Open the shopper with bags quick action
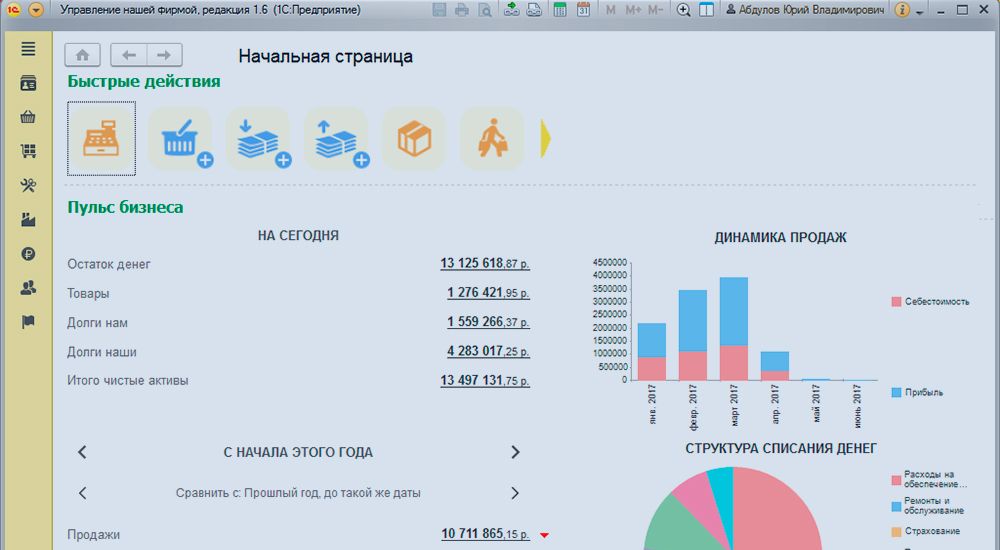This screenshot has width=1000, height=550. [x=492, y=138]
